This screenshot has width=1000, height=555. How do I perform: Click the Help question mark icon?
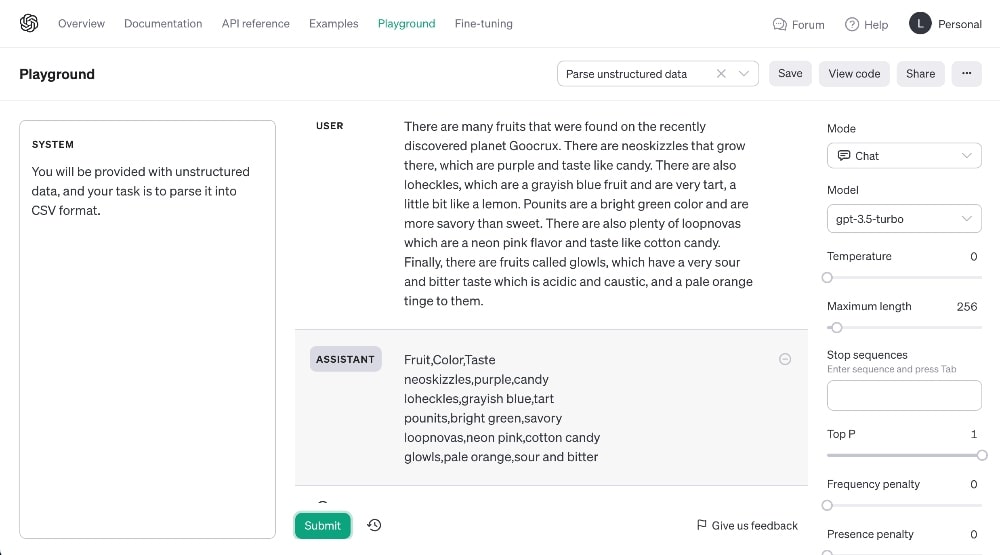point(852,24)
